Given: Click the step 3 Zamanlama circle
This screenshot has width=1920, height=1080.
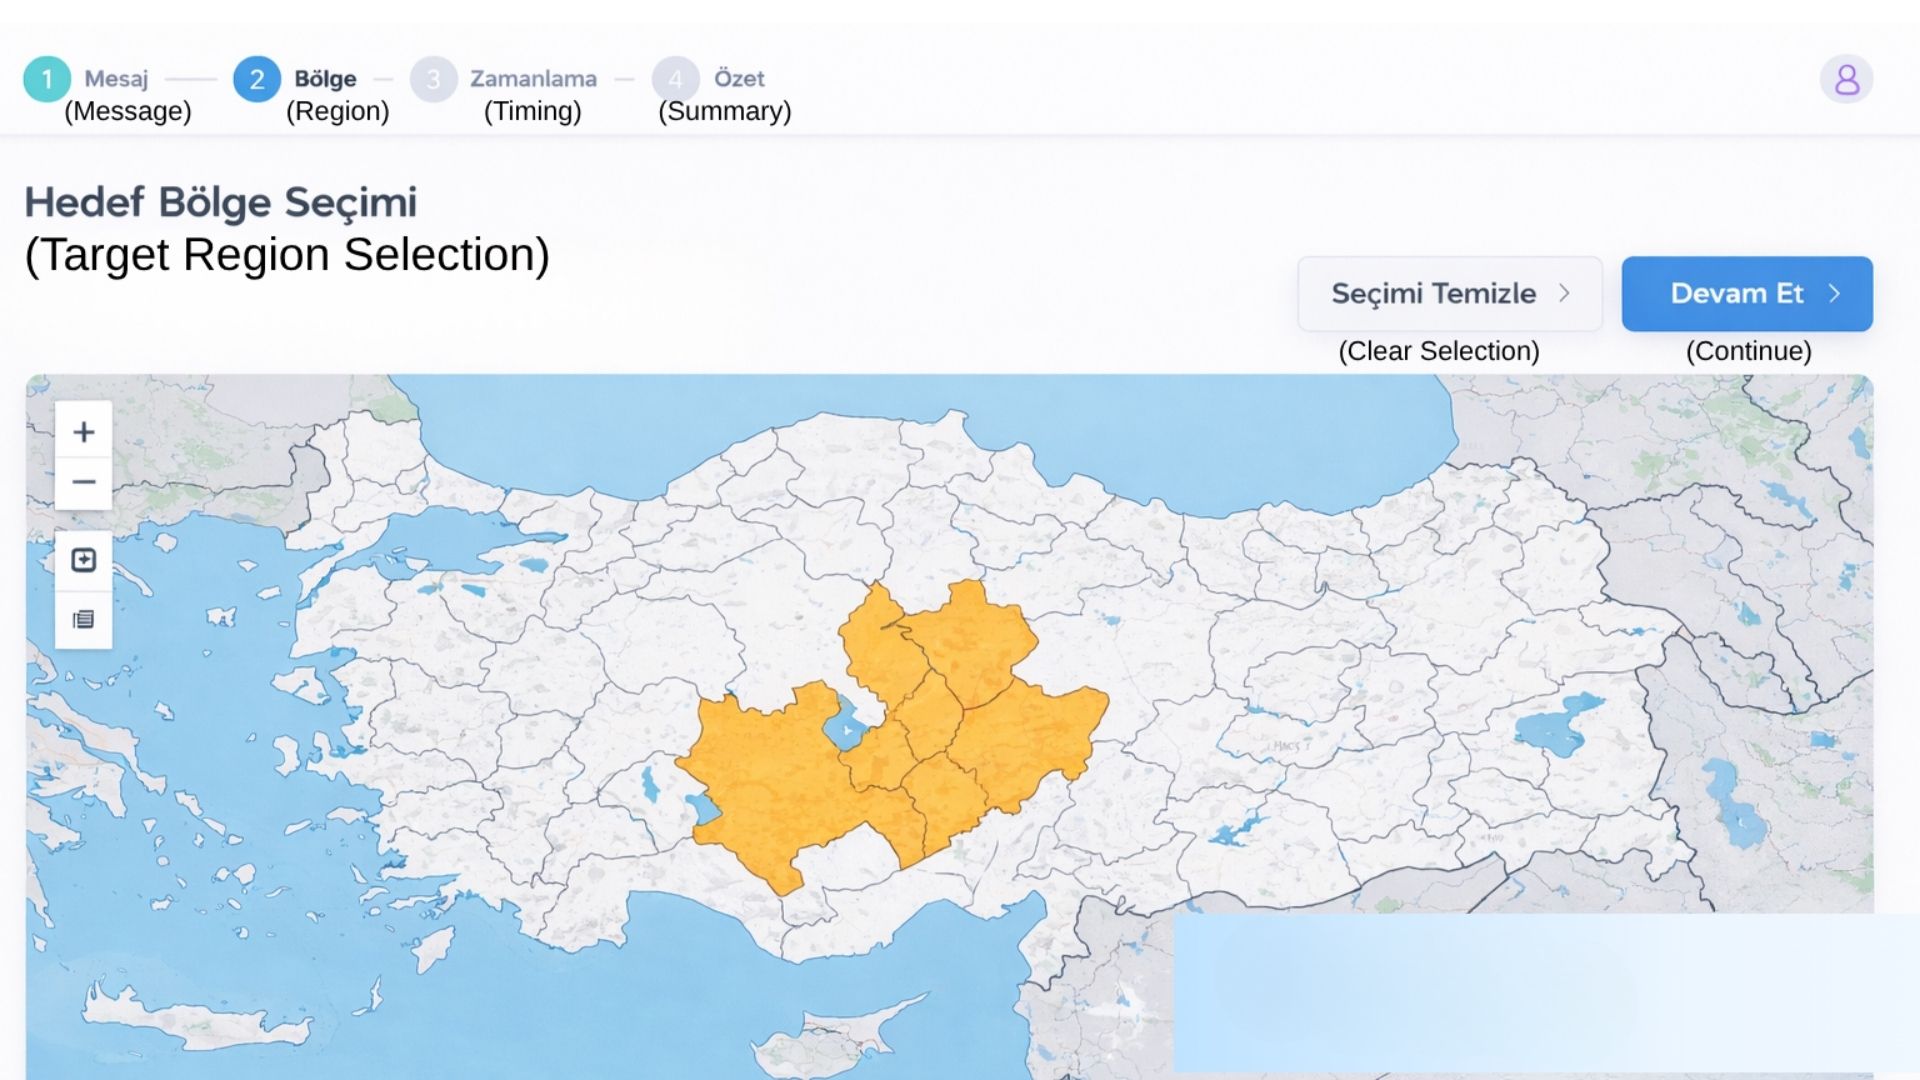Looking at the screenshot, I should pyautogui.click(x=433, y=79).
